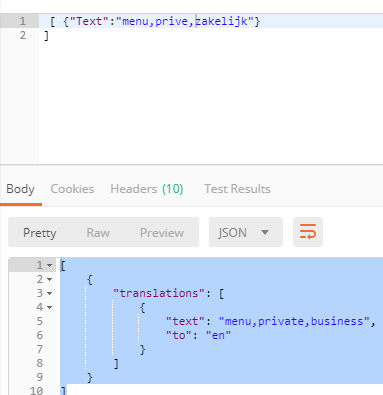Open the Headers (10) tab
This screenshot has height=395, width=383.
(x=147, y=189)
